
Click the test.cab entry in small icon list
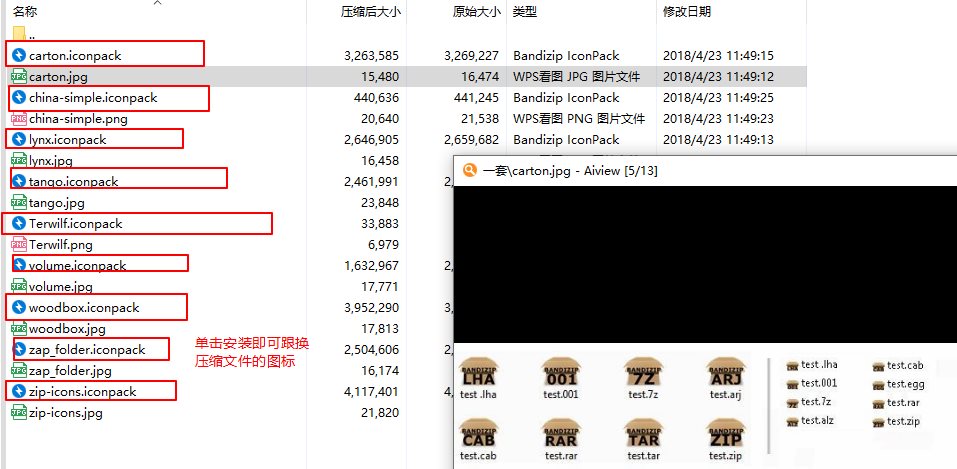pyautogui.click(x=898, y=366)
